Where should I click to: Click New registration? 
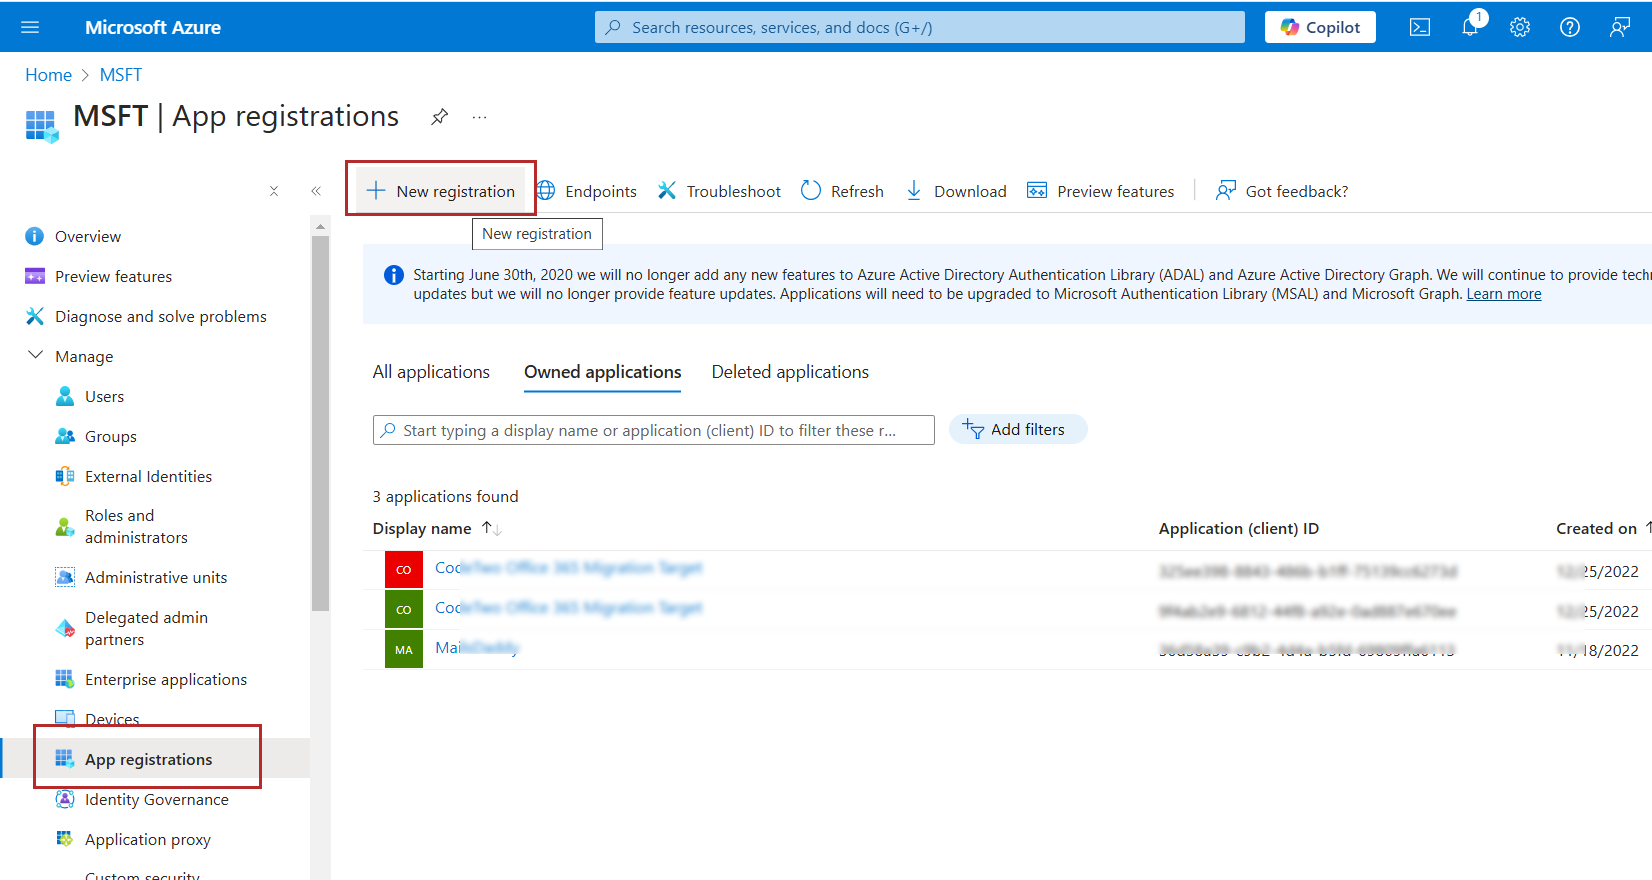(441, 191)
